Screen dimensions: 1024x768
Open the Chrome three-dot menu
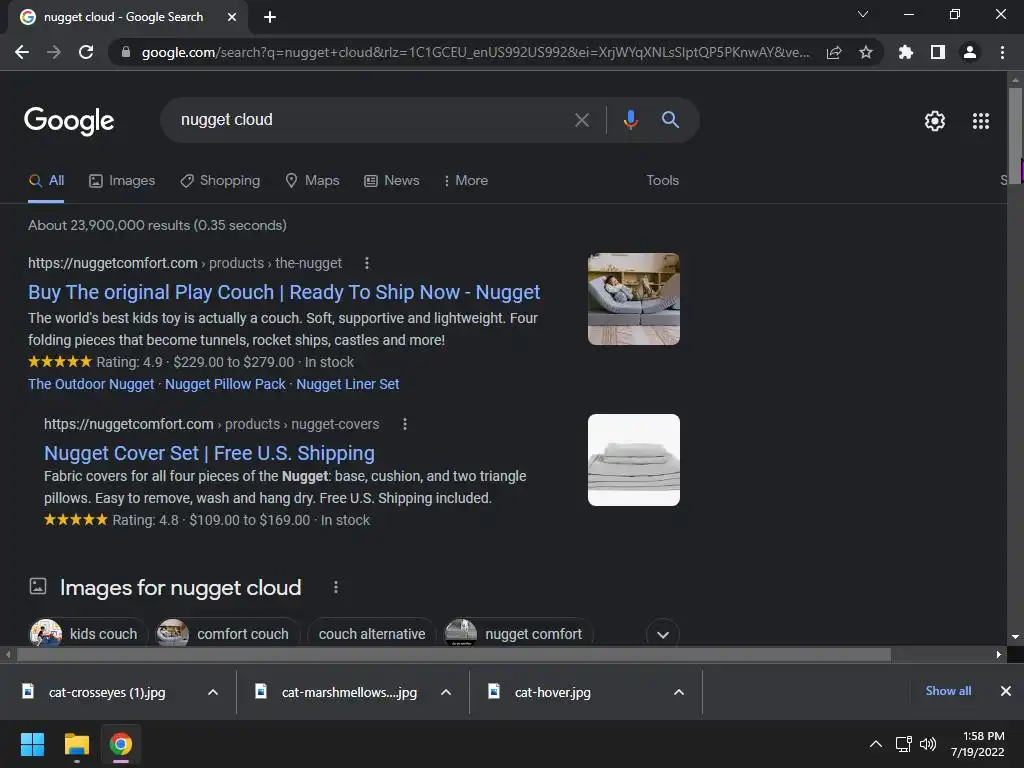pyautogui.click(x=1002, y=52)
